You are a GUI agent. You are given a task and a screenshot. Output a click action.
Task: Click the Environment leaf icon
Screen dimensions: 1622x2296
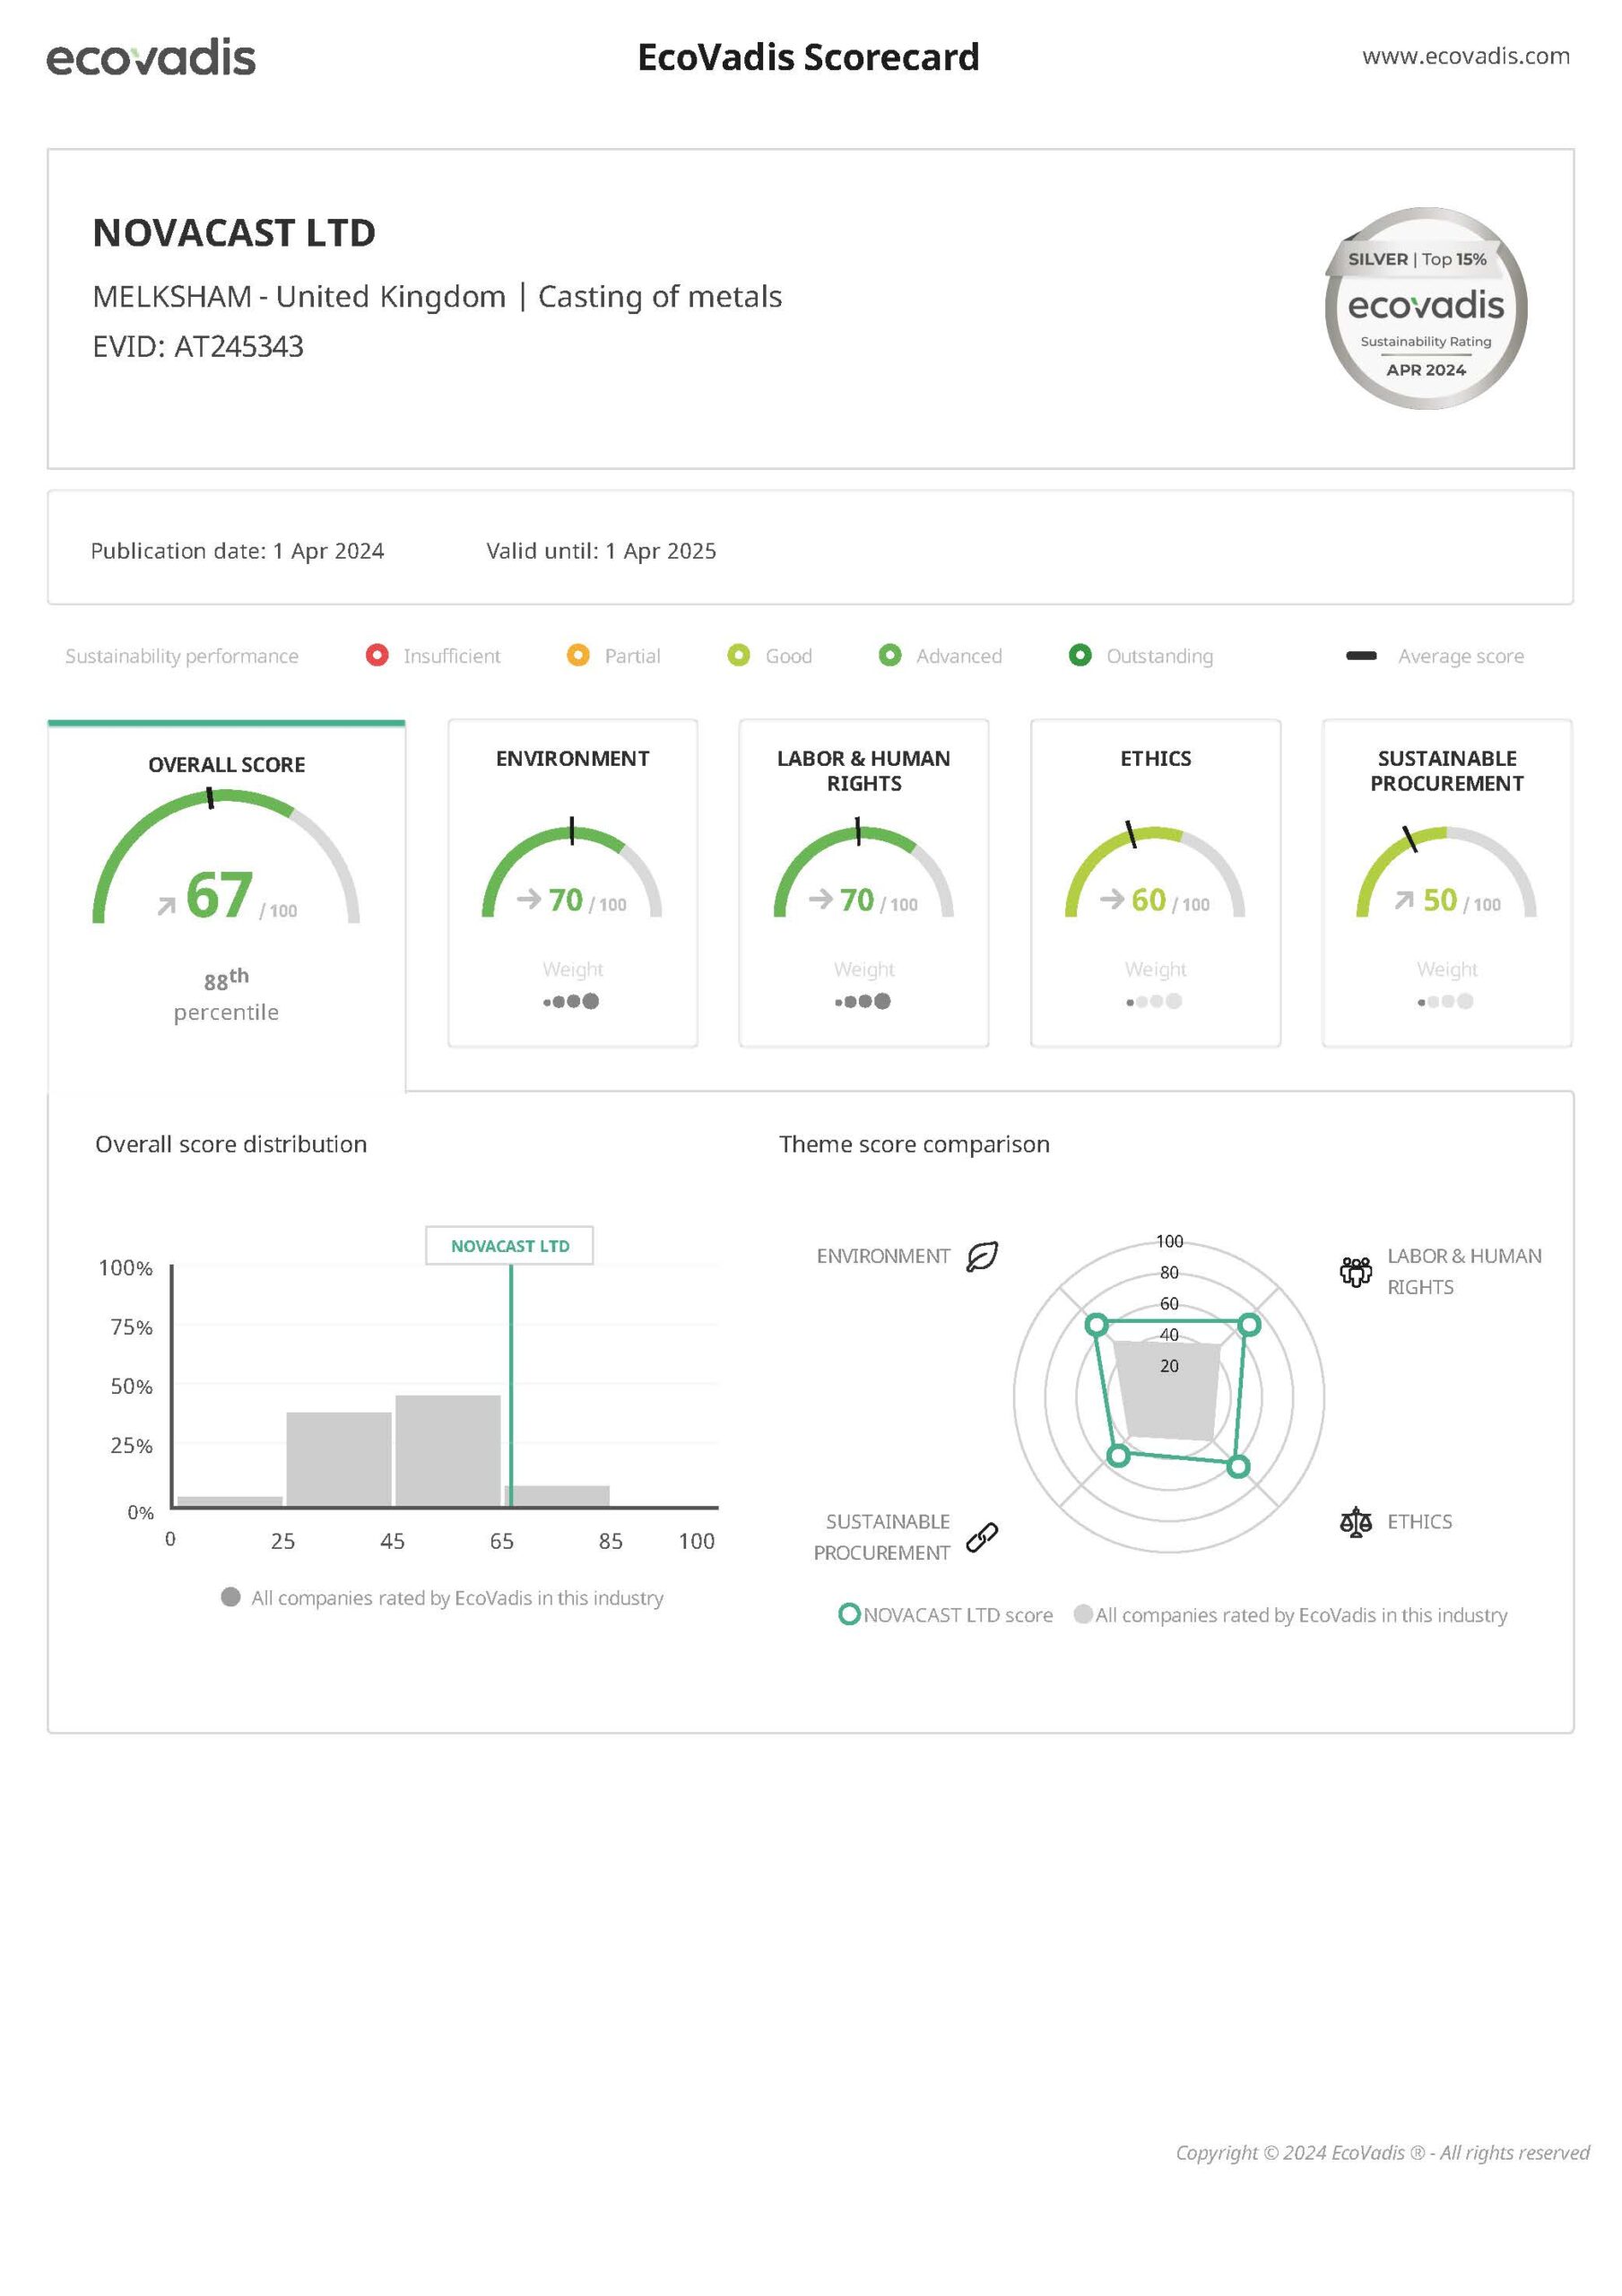point(983,1258)
